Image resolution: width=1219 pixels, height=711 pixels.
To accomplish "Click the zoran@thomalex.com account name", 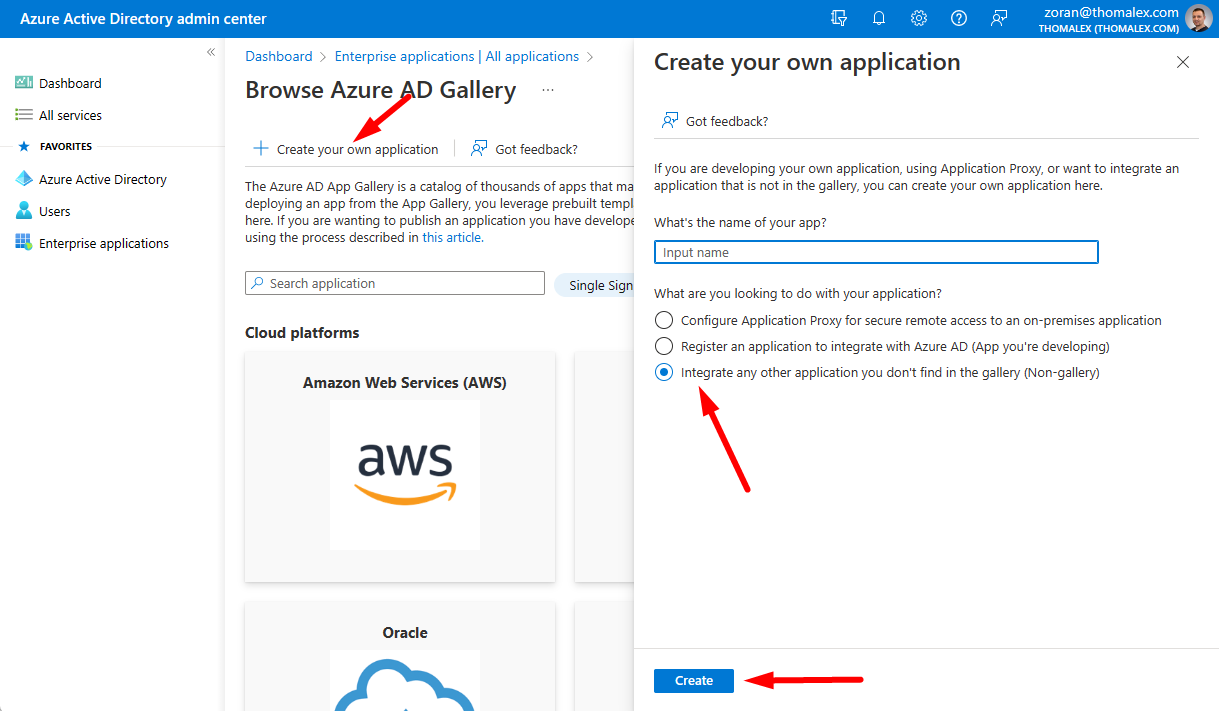I will pyautogui.click(x=1111, y=12).
